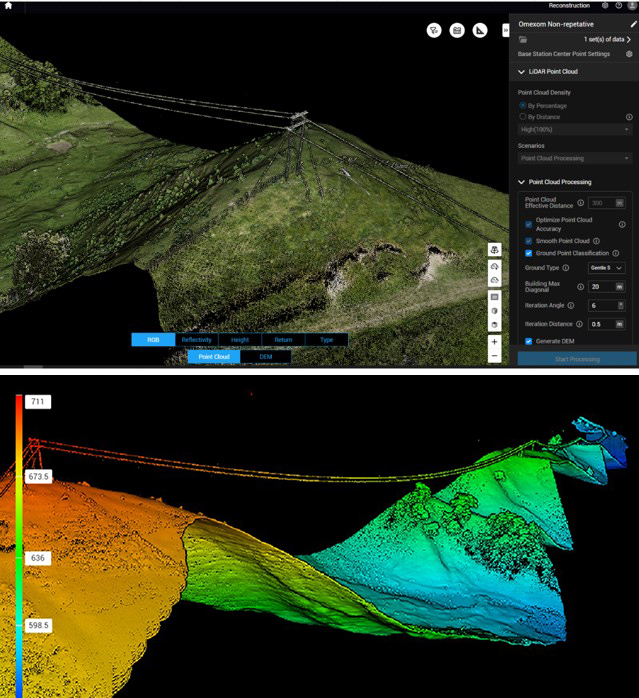Open the measurement triangle ruler tool
Viewport: 639px width, 698px height.
[x=480, y=31]
